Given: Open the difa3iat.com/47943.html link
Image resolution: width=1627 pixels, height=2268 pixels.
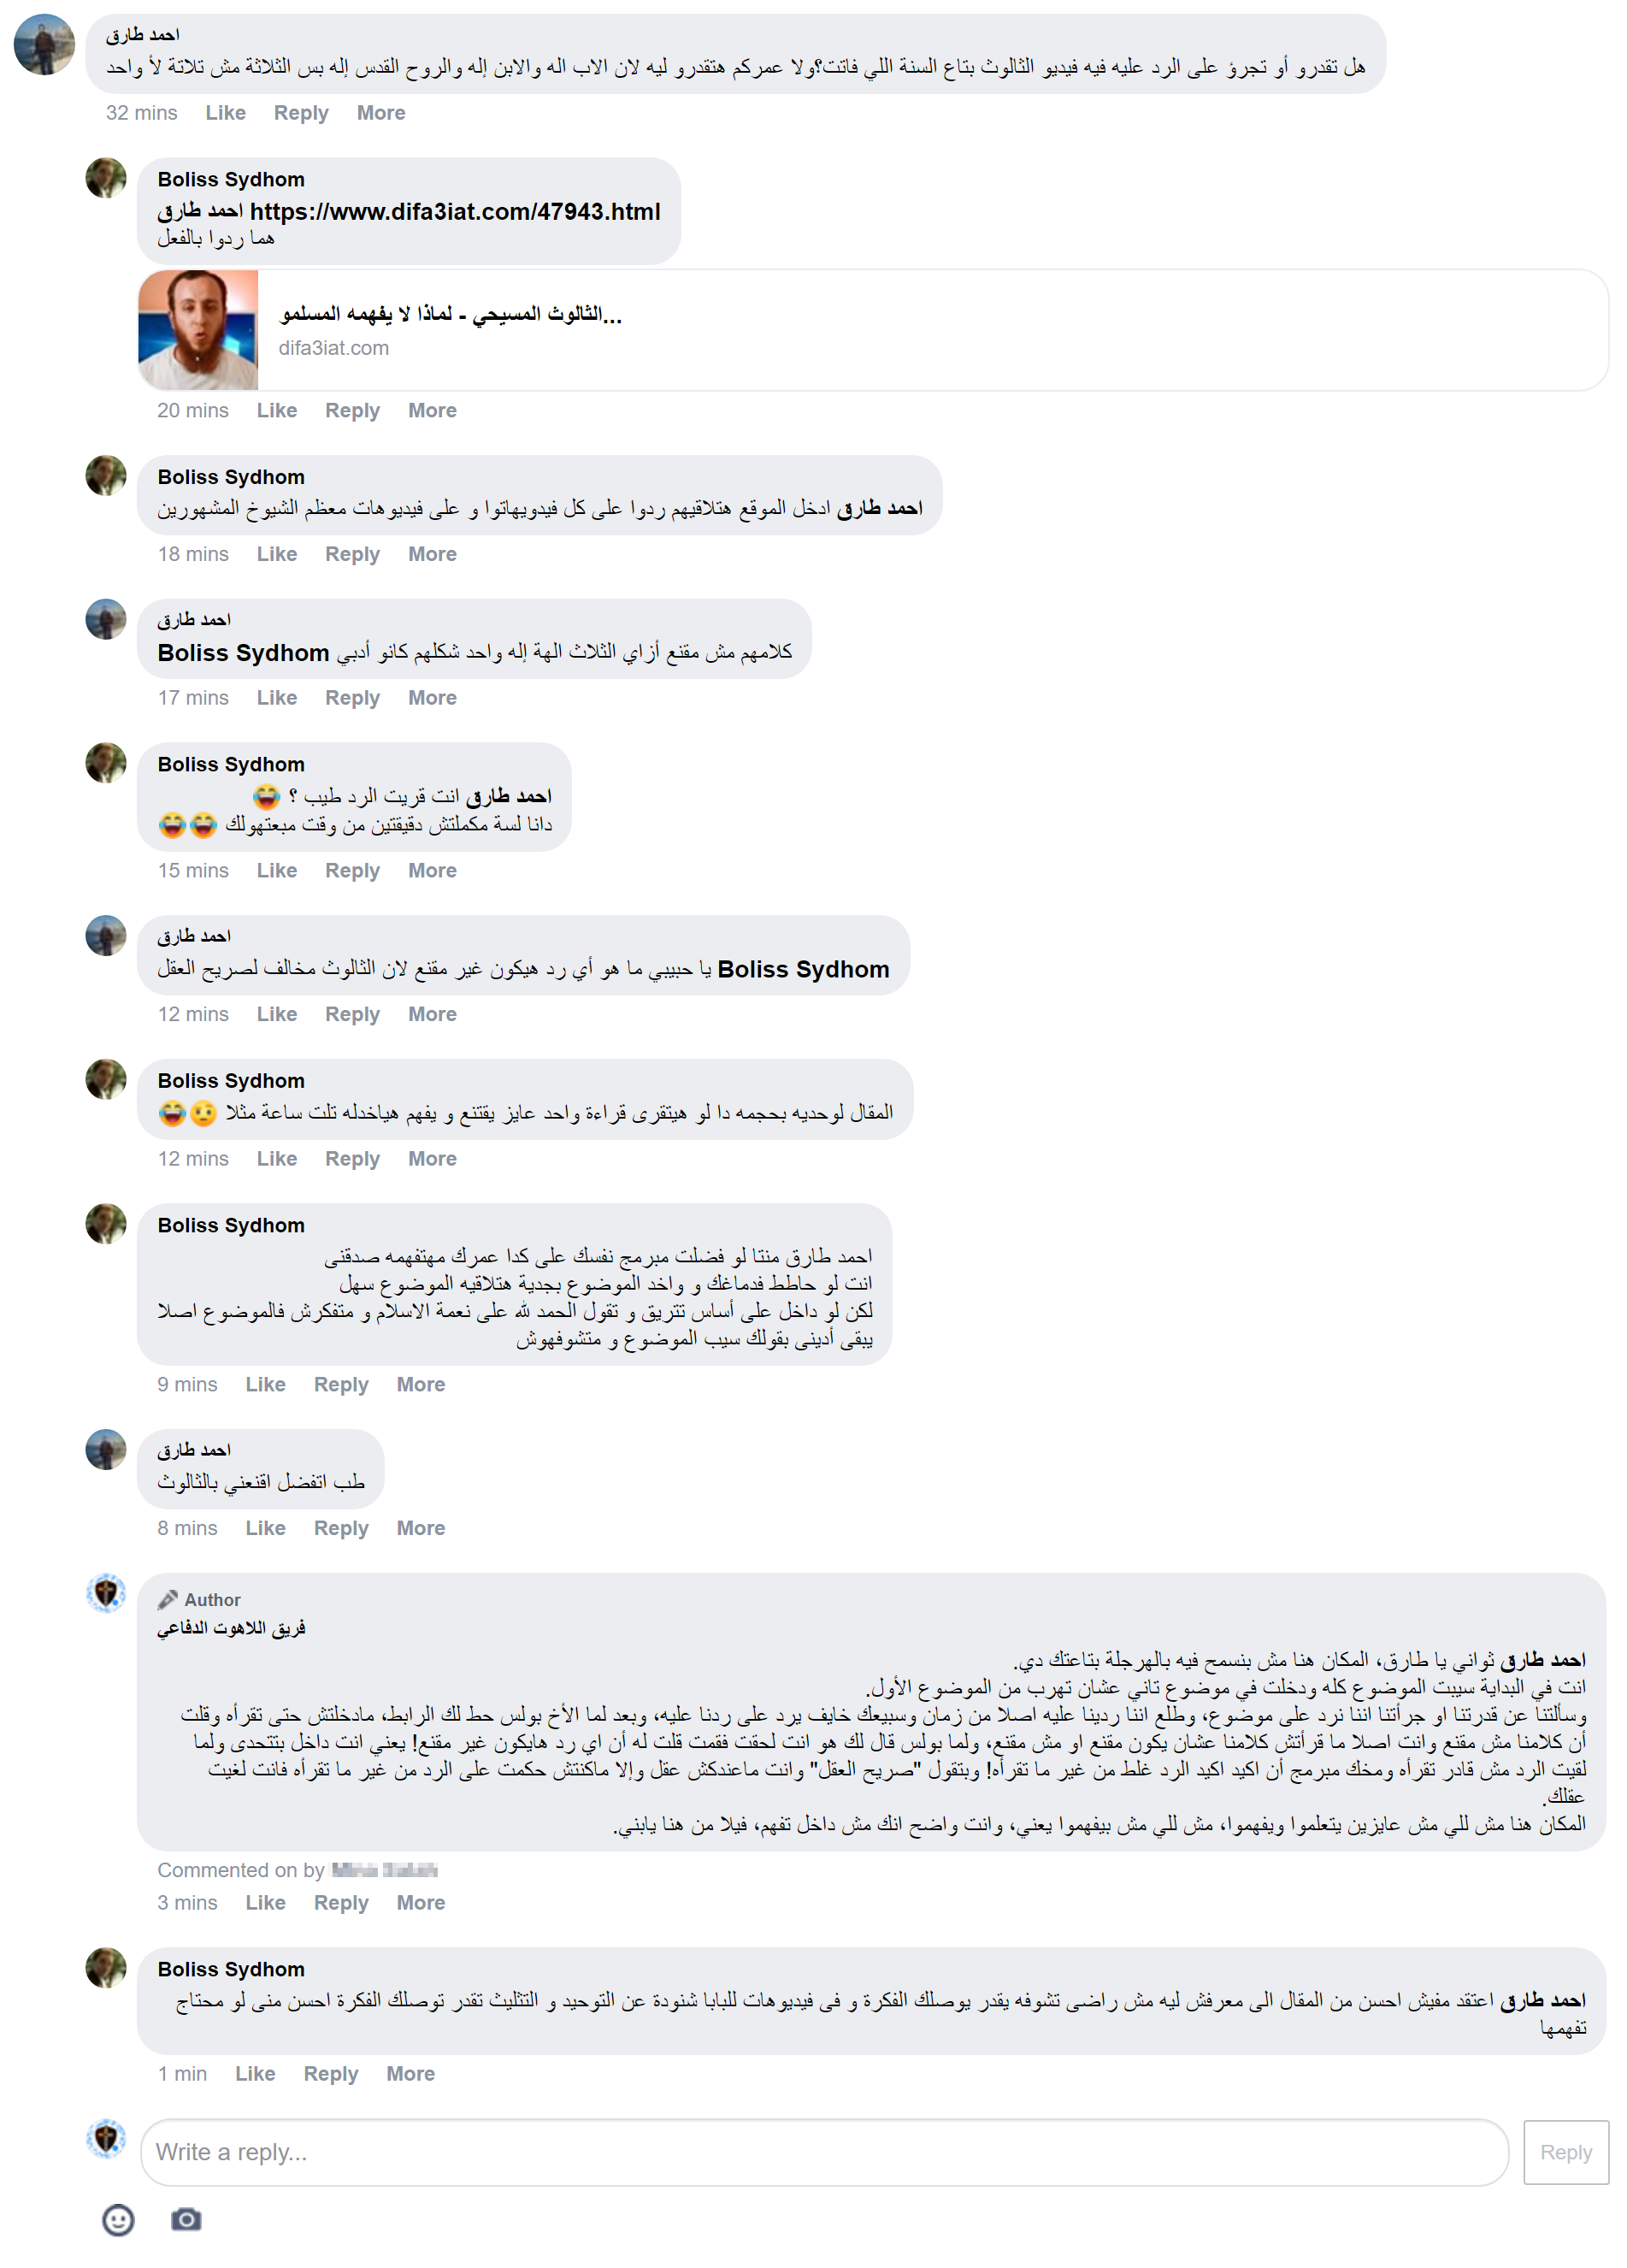Looking at the screenshot, I should (455, 212).
